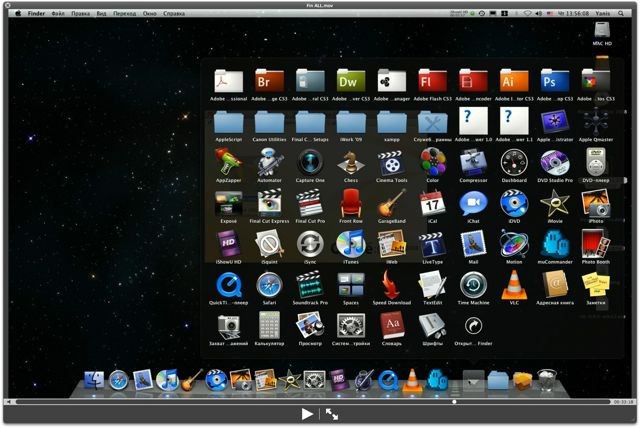Launch Photo Booth
This screenshot has width=640, height=428.
[x=596, y=244]
